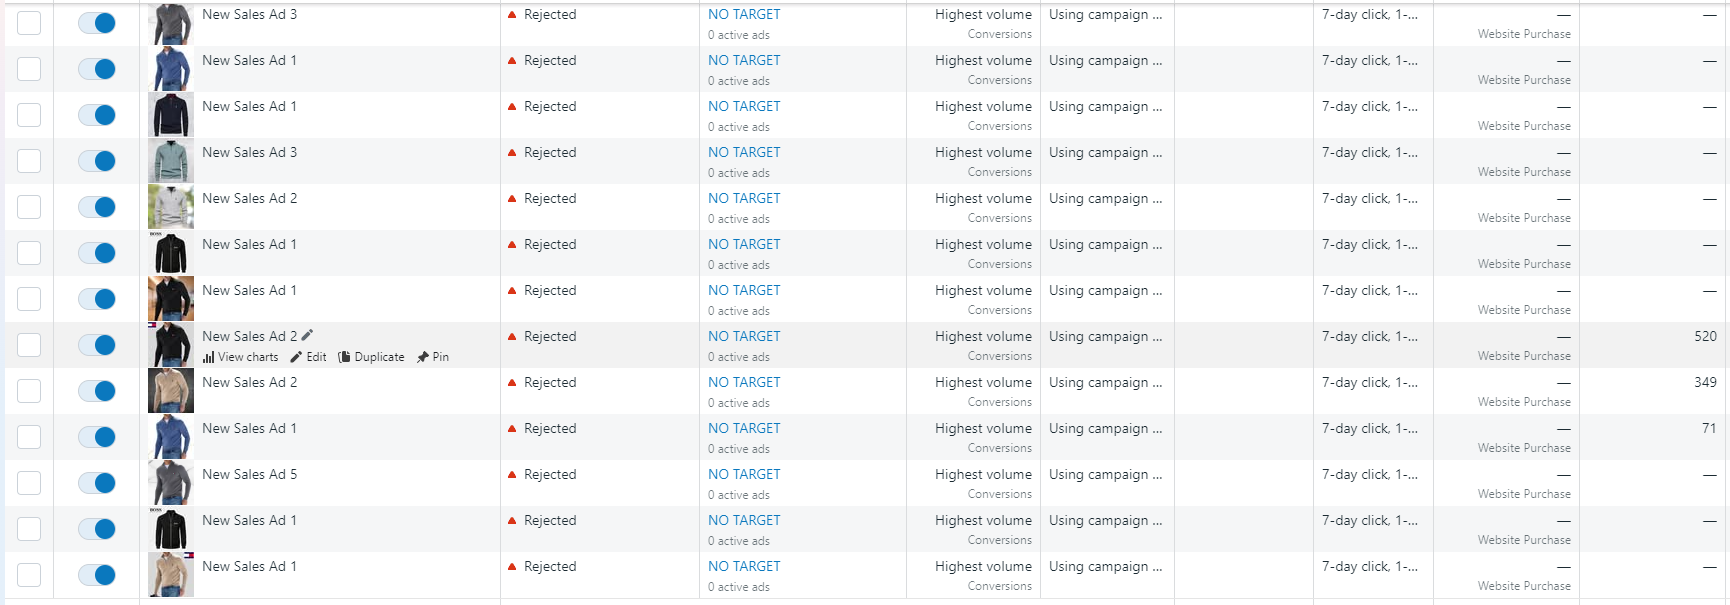The width and height of the screenshot is (1730, 605).
Task: Pin the hovered New Sales Ad 2 row
Action: click(433, 357)
